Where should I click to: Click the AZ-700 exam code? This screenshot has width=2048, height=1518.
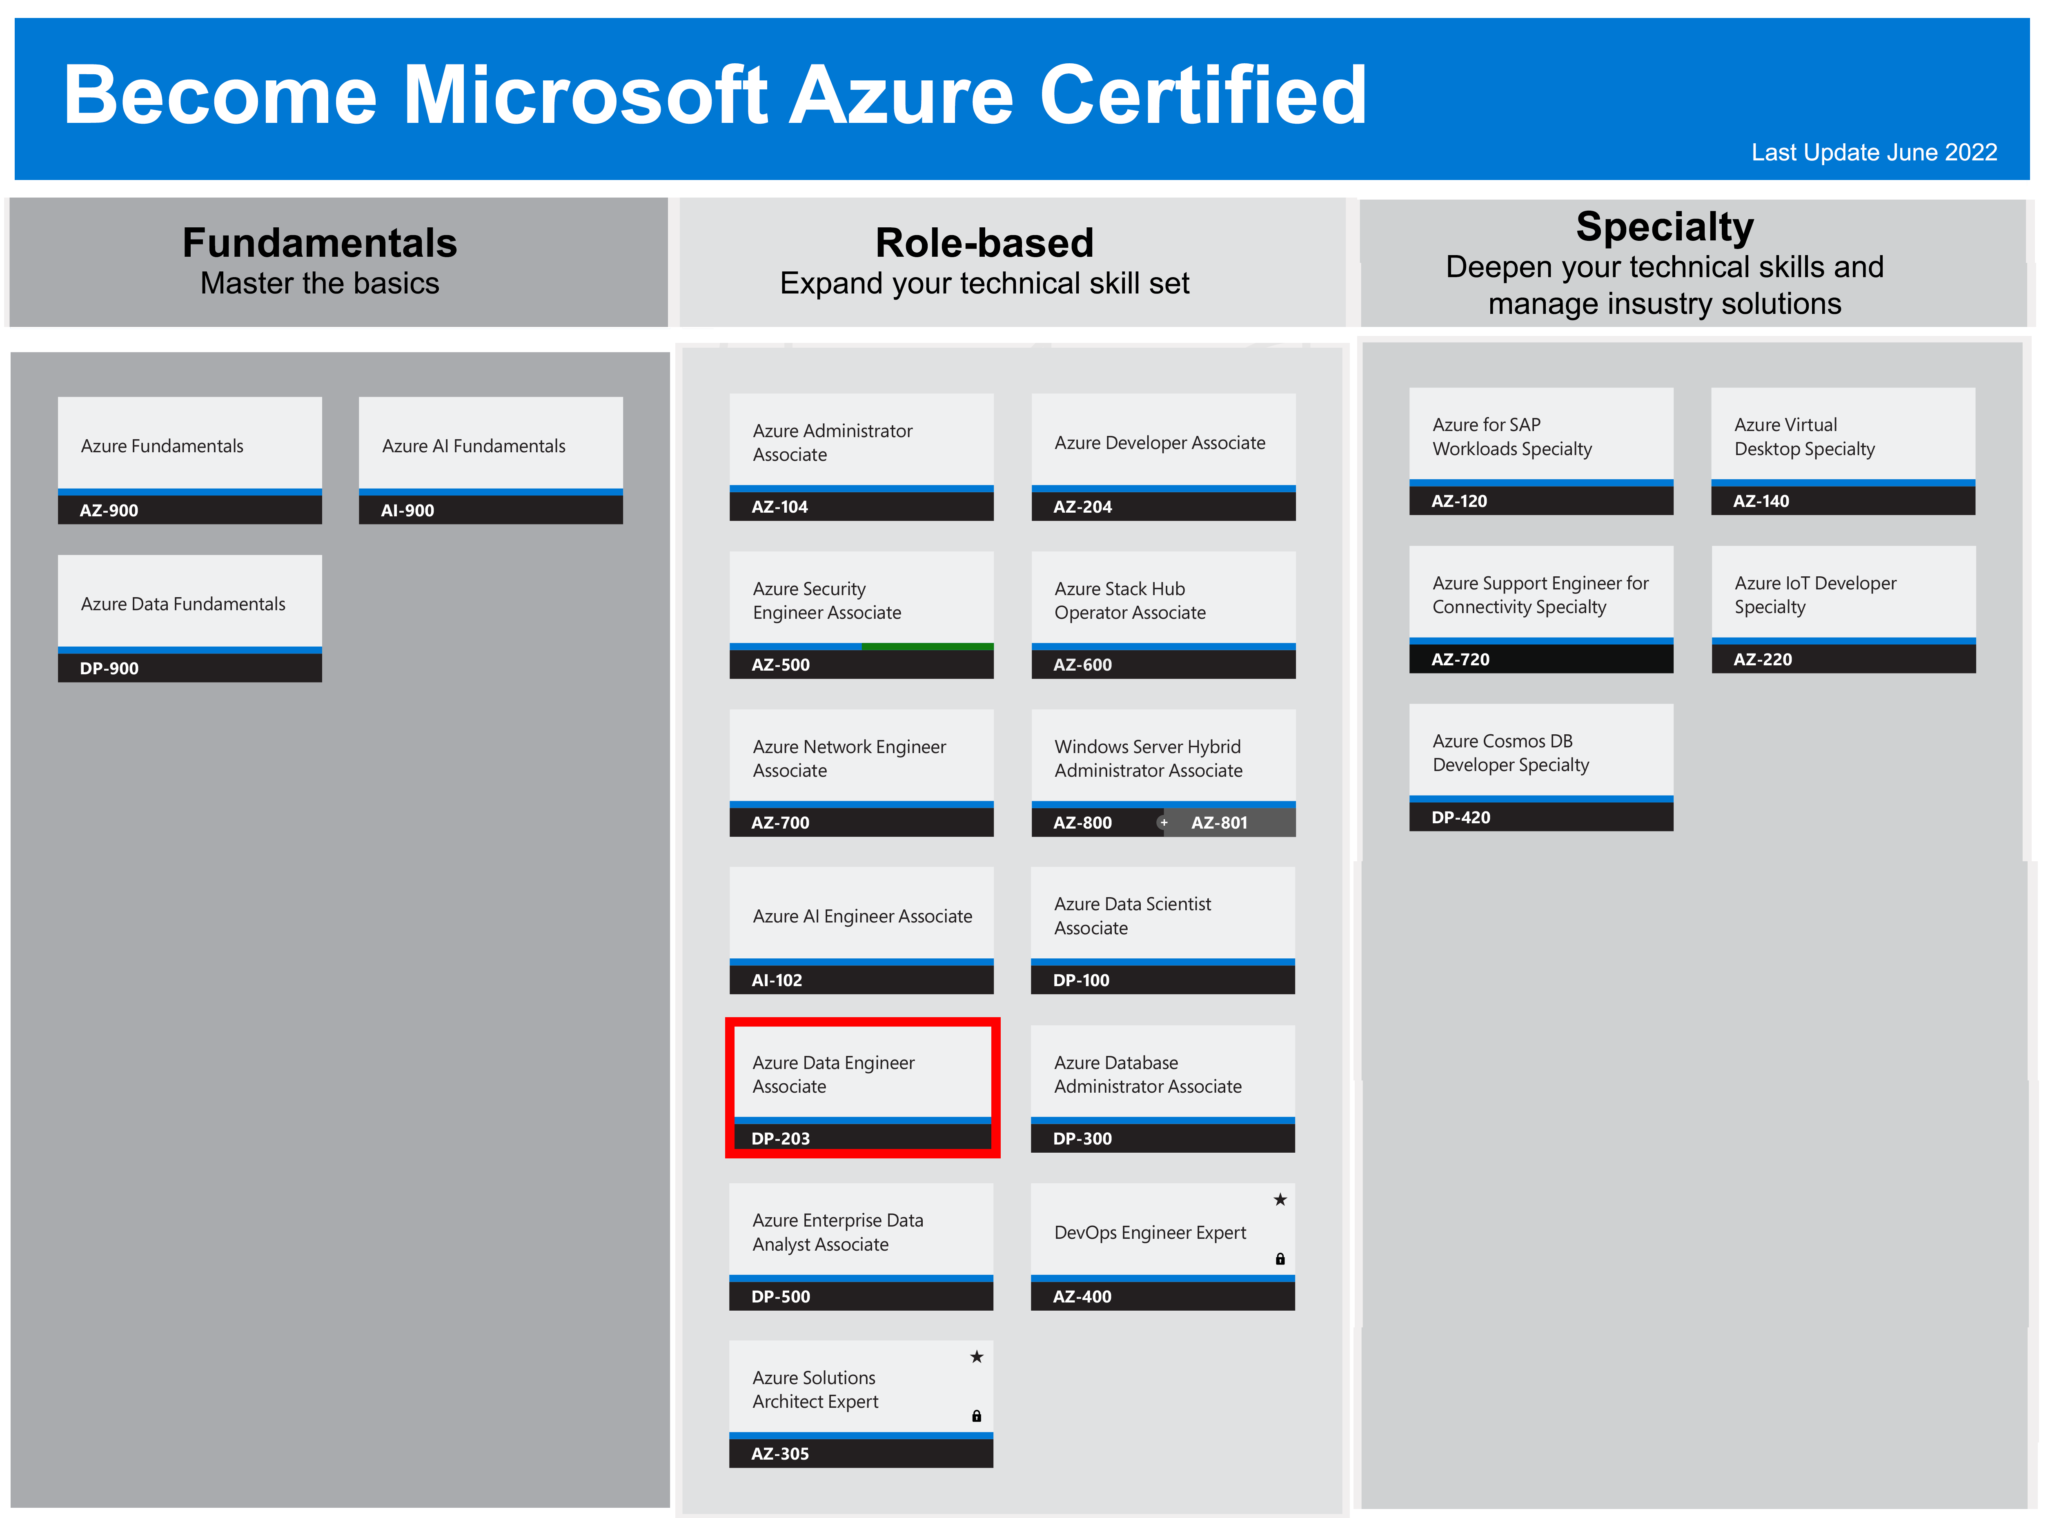pos(781,823)
